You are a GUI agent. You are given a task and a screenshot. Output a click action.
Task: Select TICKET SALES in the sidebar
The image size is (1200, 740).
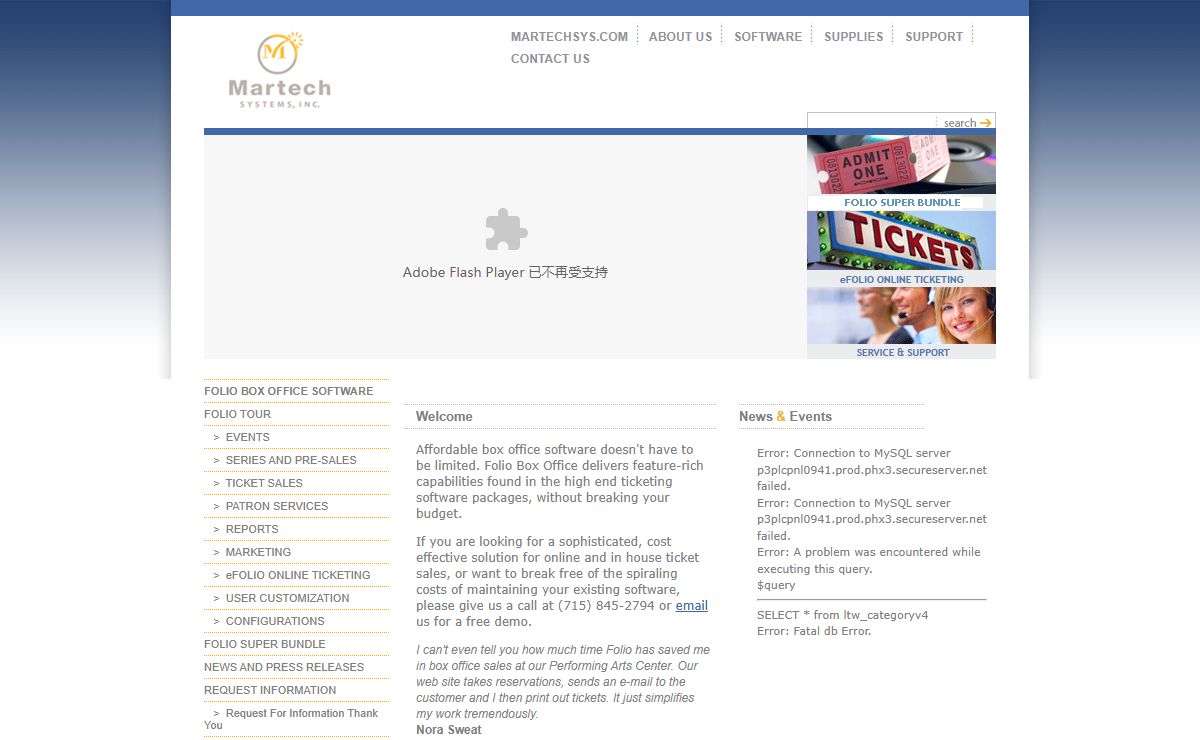pos(264,483)
